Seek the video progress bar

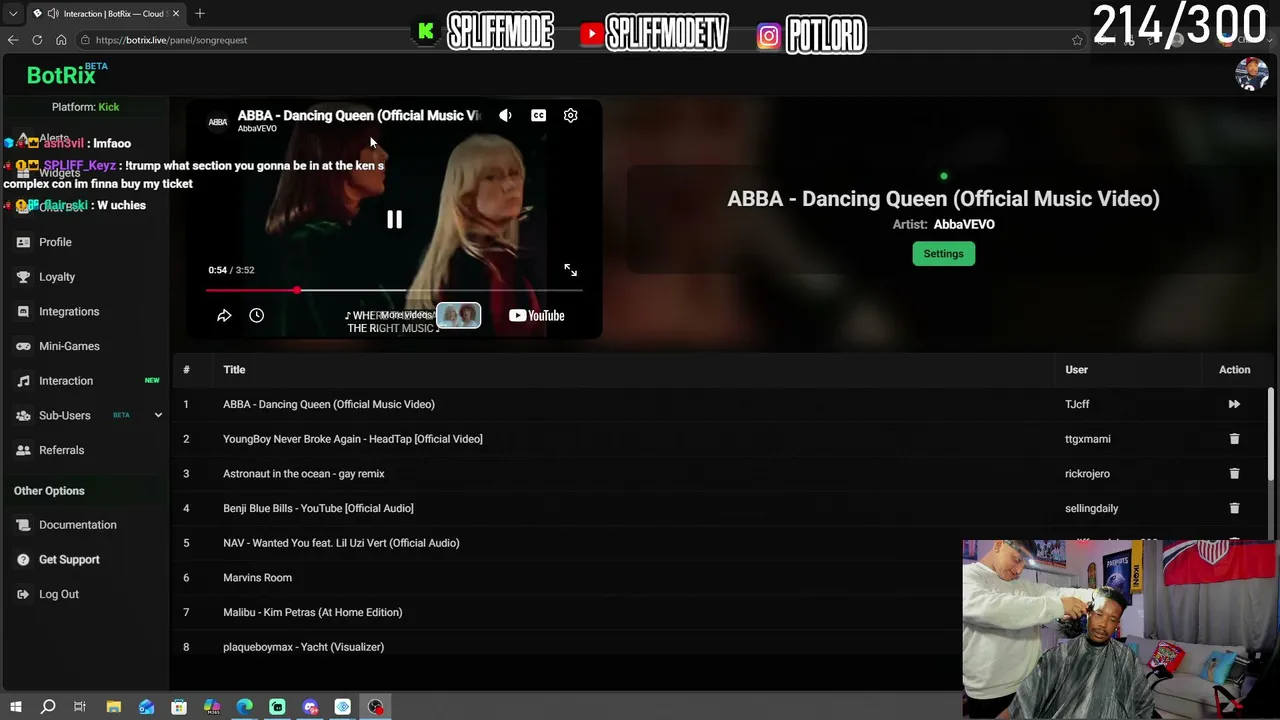tap(394, 290)
